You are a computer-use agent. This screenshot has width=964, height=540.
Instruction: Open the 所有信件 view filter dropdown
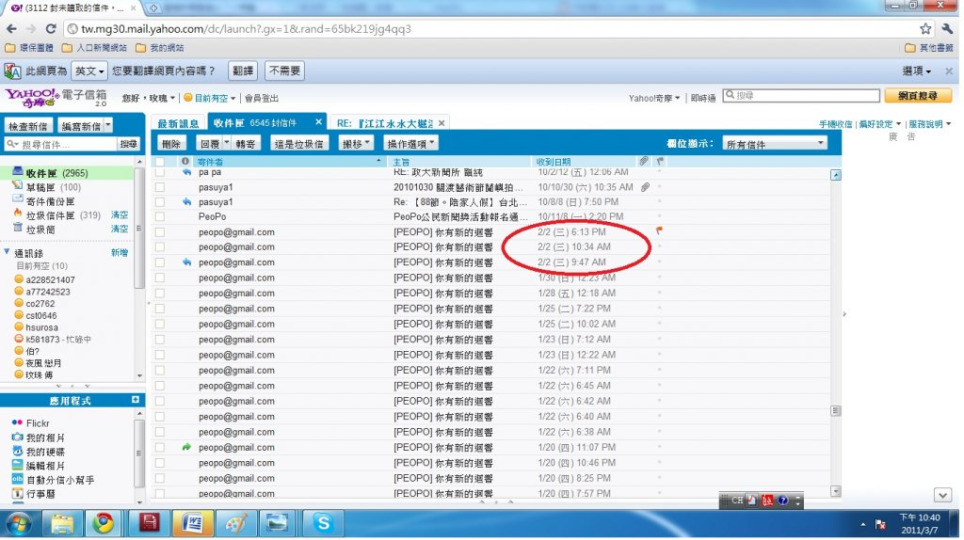[x=776, y=144]
